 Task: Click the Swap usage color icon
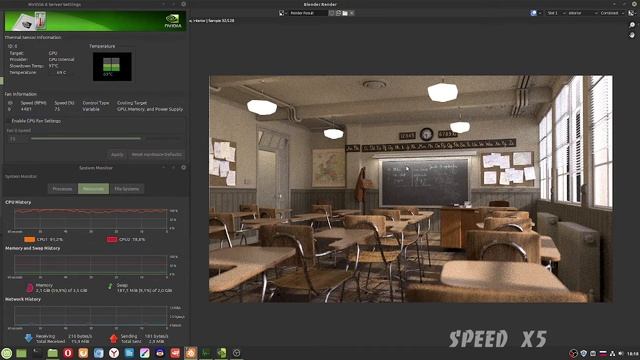[x=110, y=287]
